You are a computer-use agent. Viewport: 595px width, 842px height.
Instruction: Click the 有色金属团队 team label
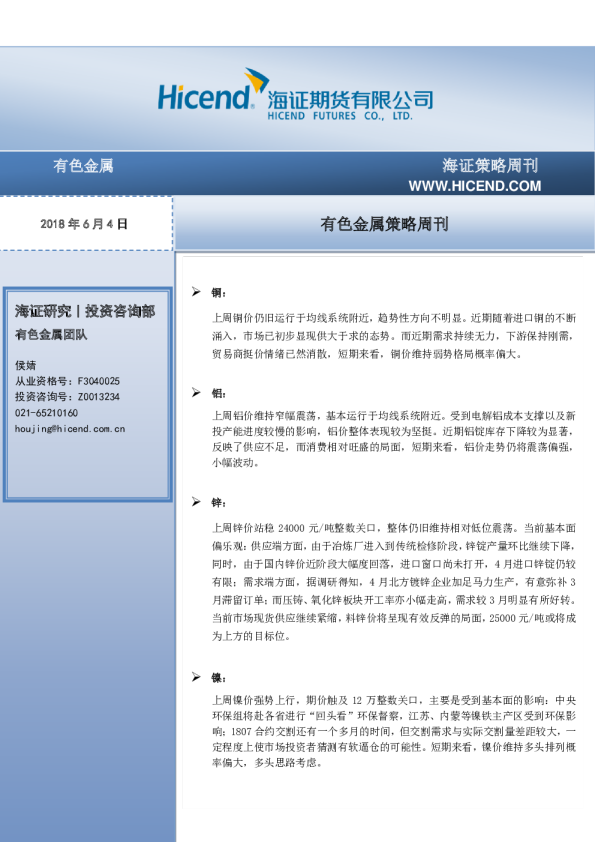[x=51, y=335]
